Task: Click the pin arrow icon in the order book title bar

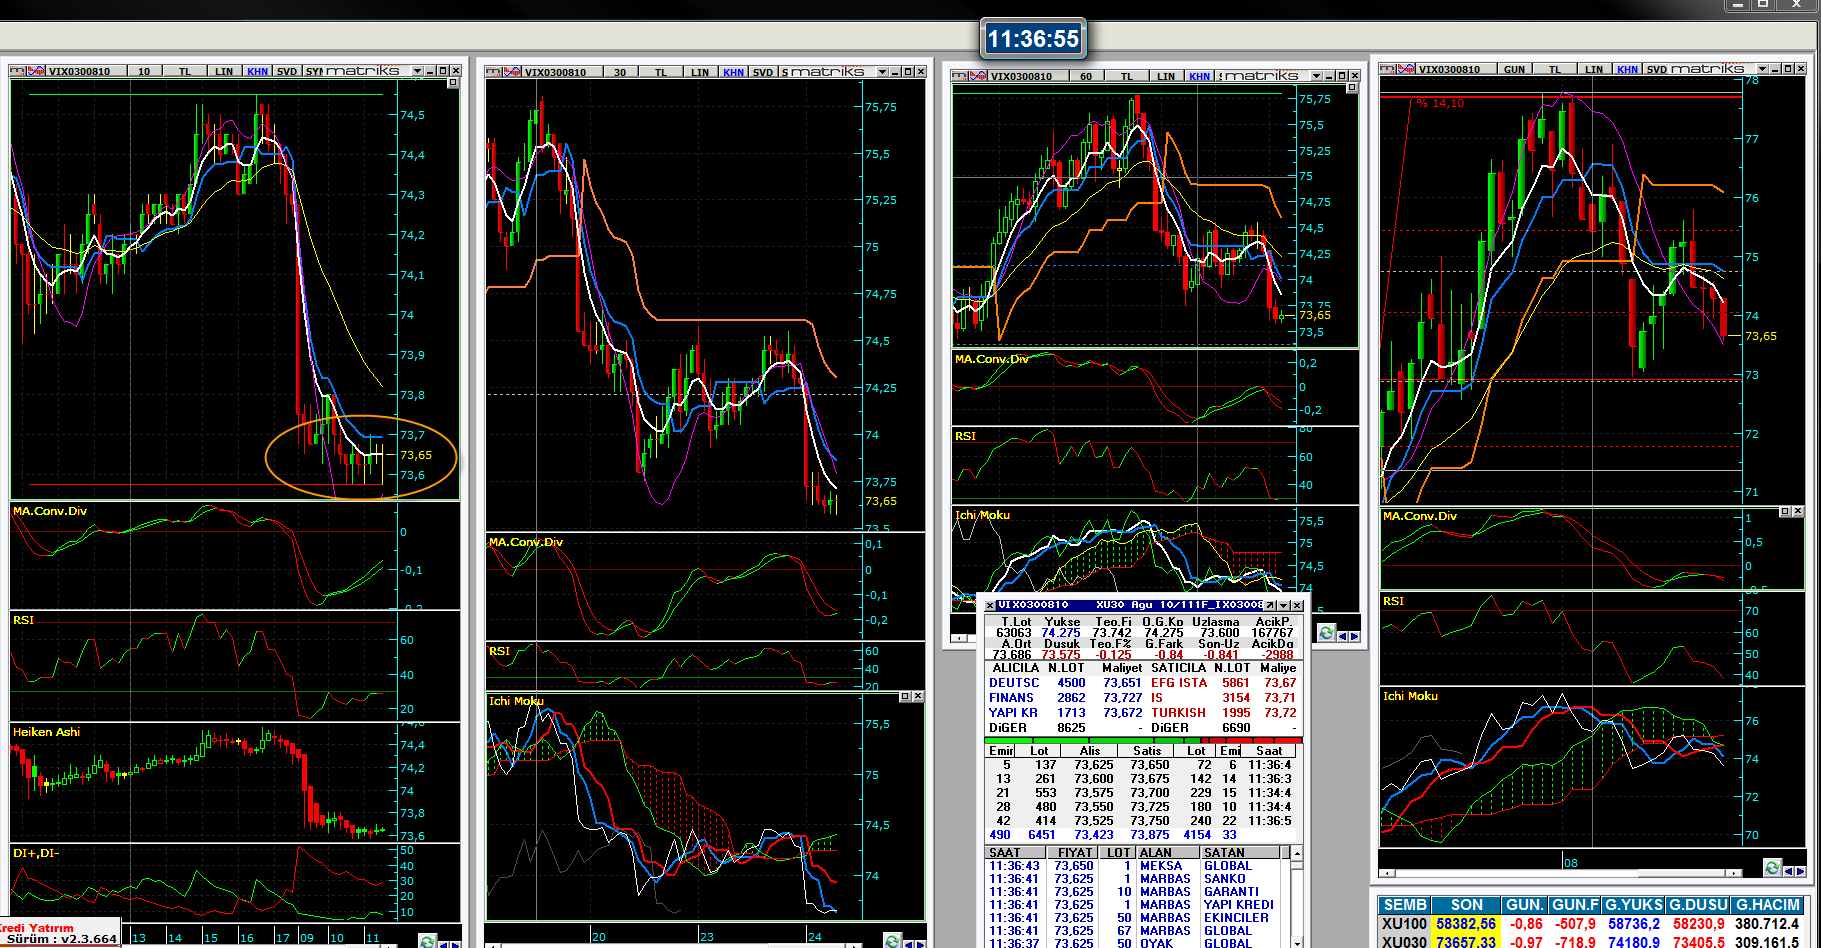Action: pyautogui.click(x=1270, y=605)
